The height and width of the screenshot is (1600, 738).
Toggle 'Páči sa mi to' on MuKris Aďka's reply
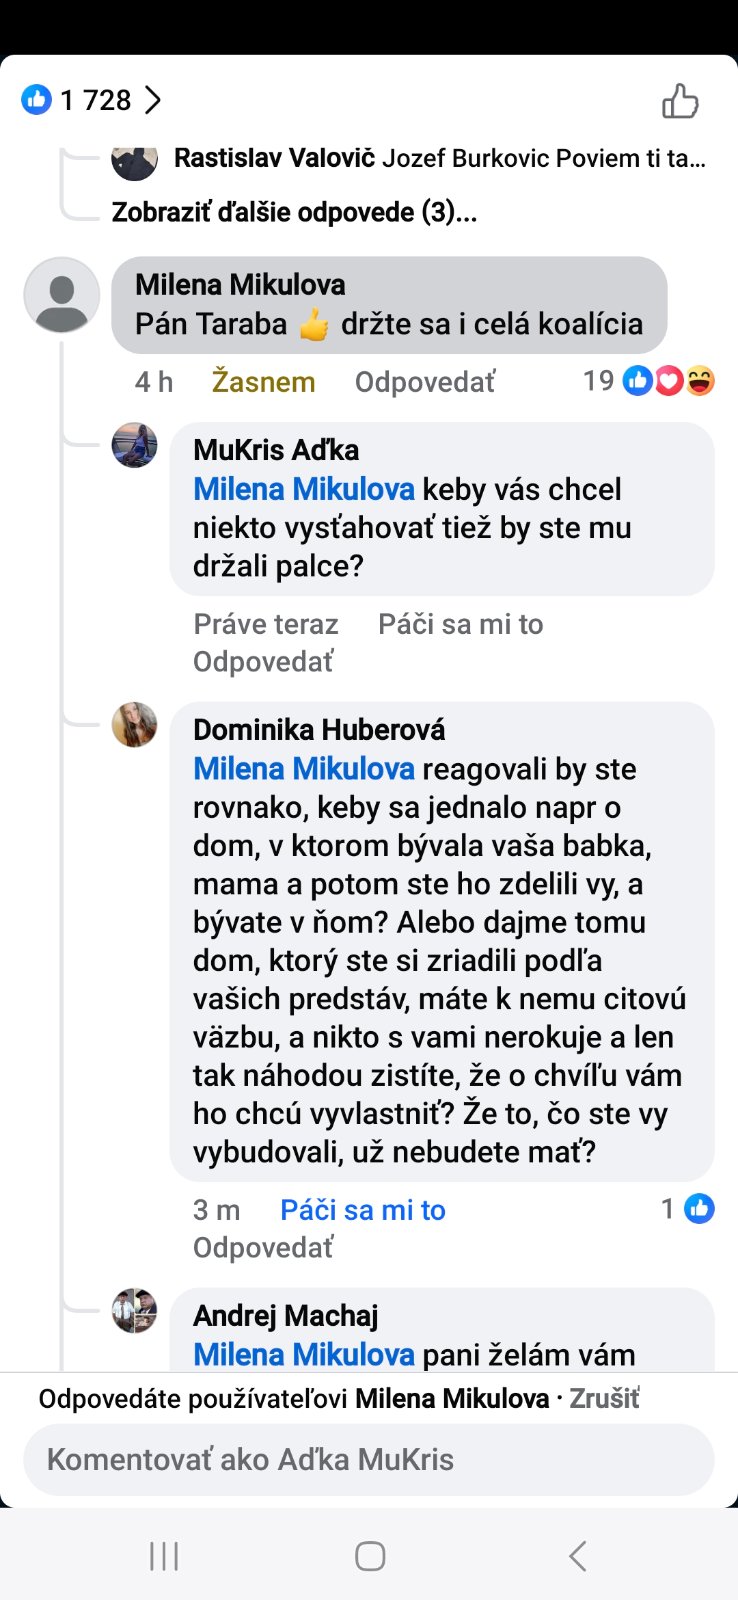point(460,624)
